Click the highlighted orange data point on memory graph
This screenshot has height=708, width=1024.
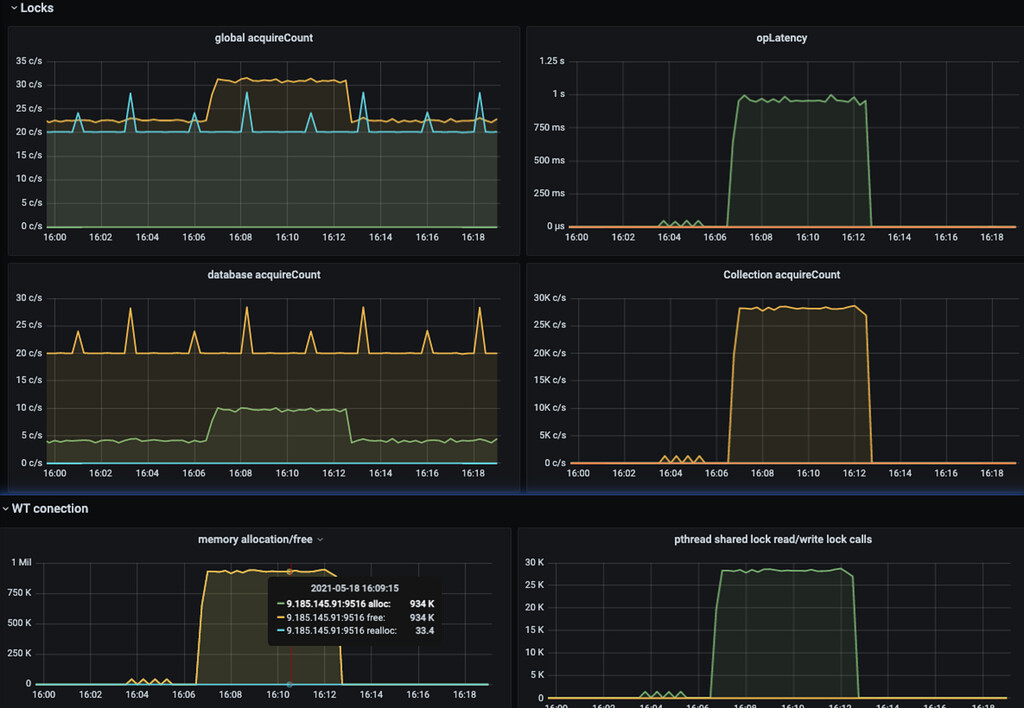[289, 571]
